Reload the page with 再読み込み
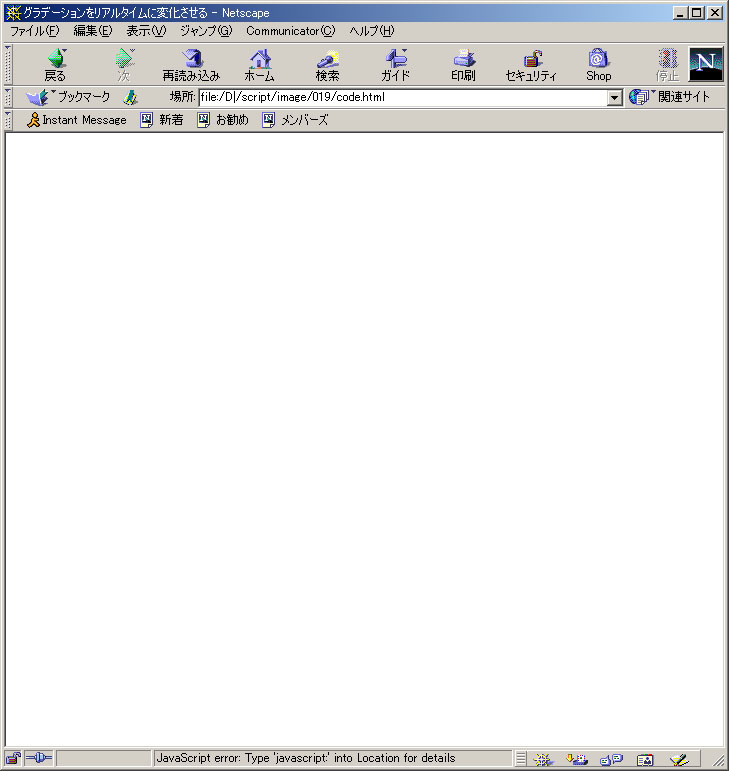 191,64
